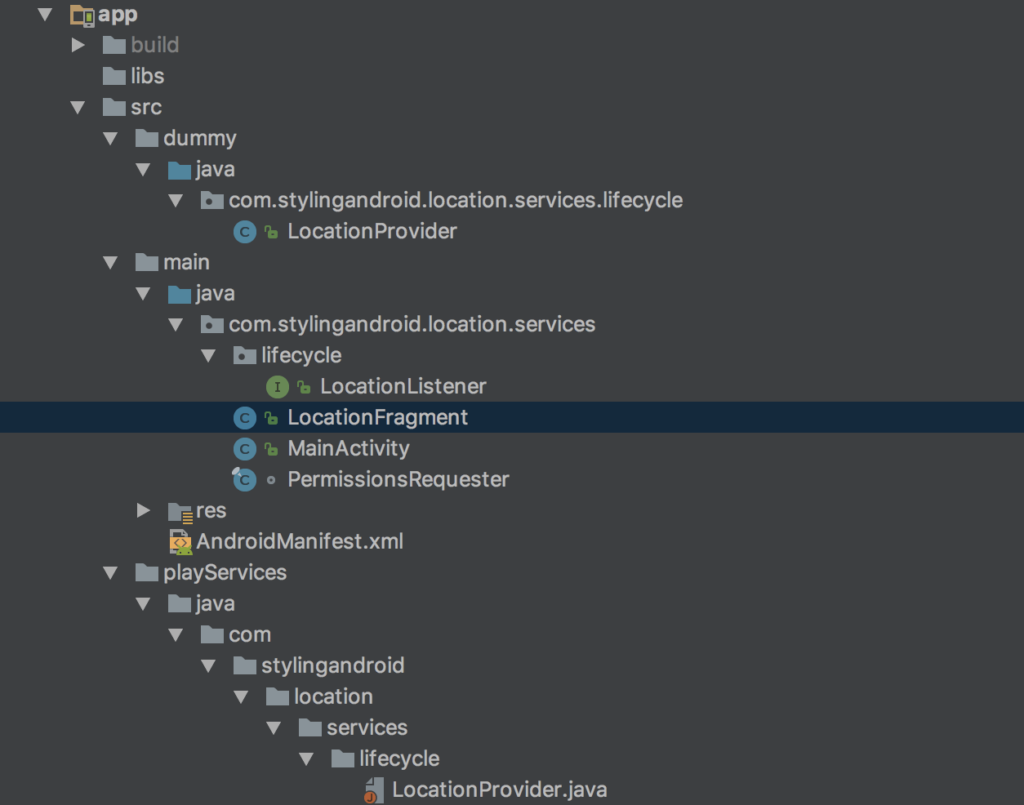The height and width of the screenshot is (805, 1024).
Task: Select the libs folder
Action: coord(146,76)
